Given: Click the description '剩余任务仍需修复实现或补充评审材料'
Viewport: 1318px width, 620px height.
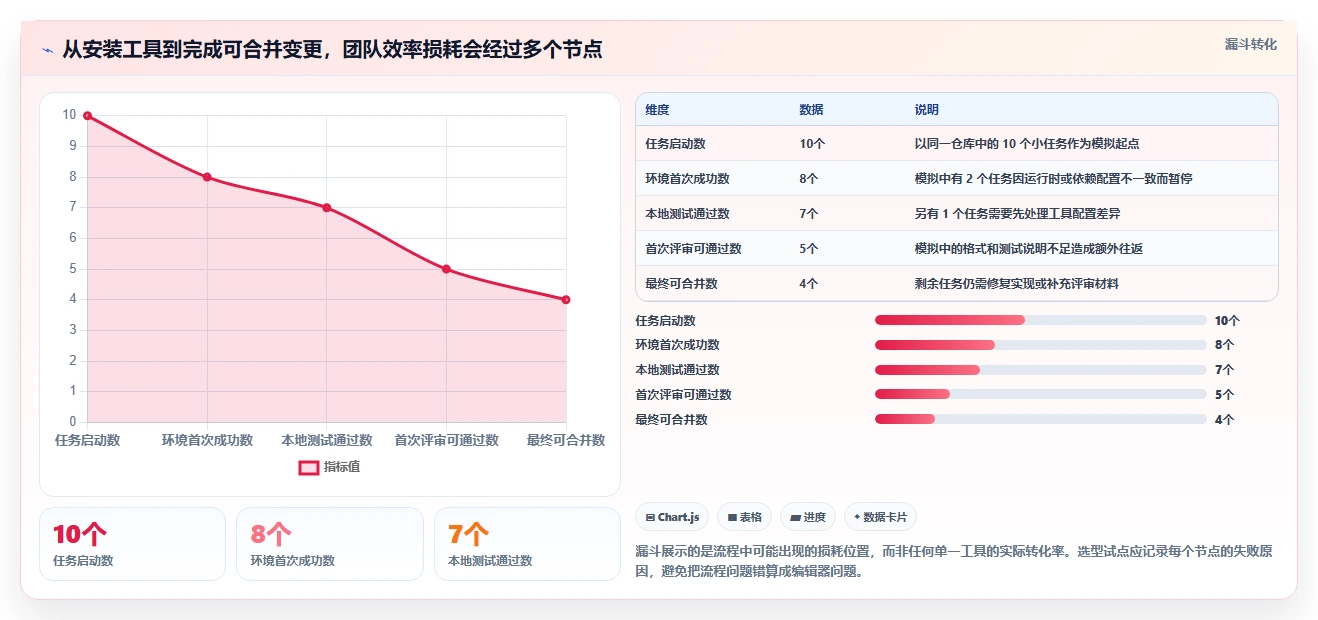Looking at the screenshot, I should [x=1017, y=284].
